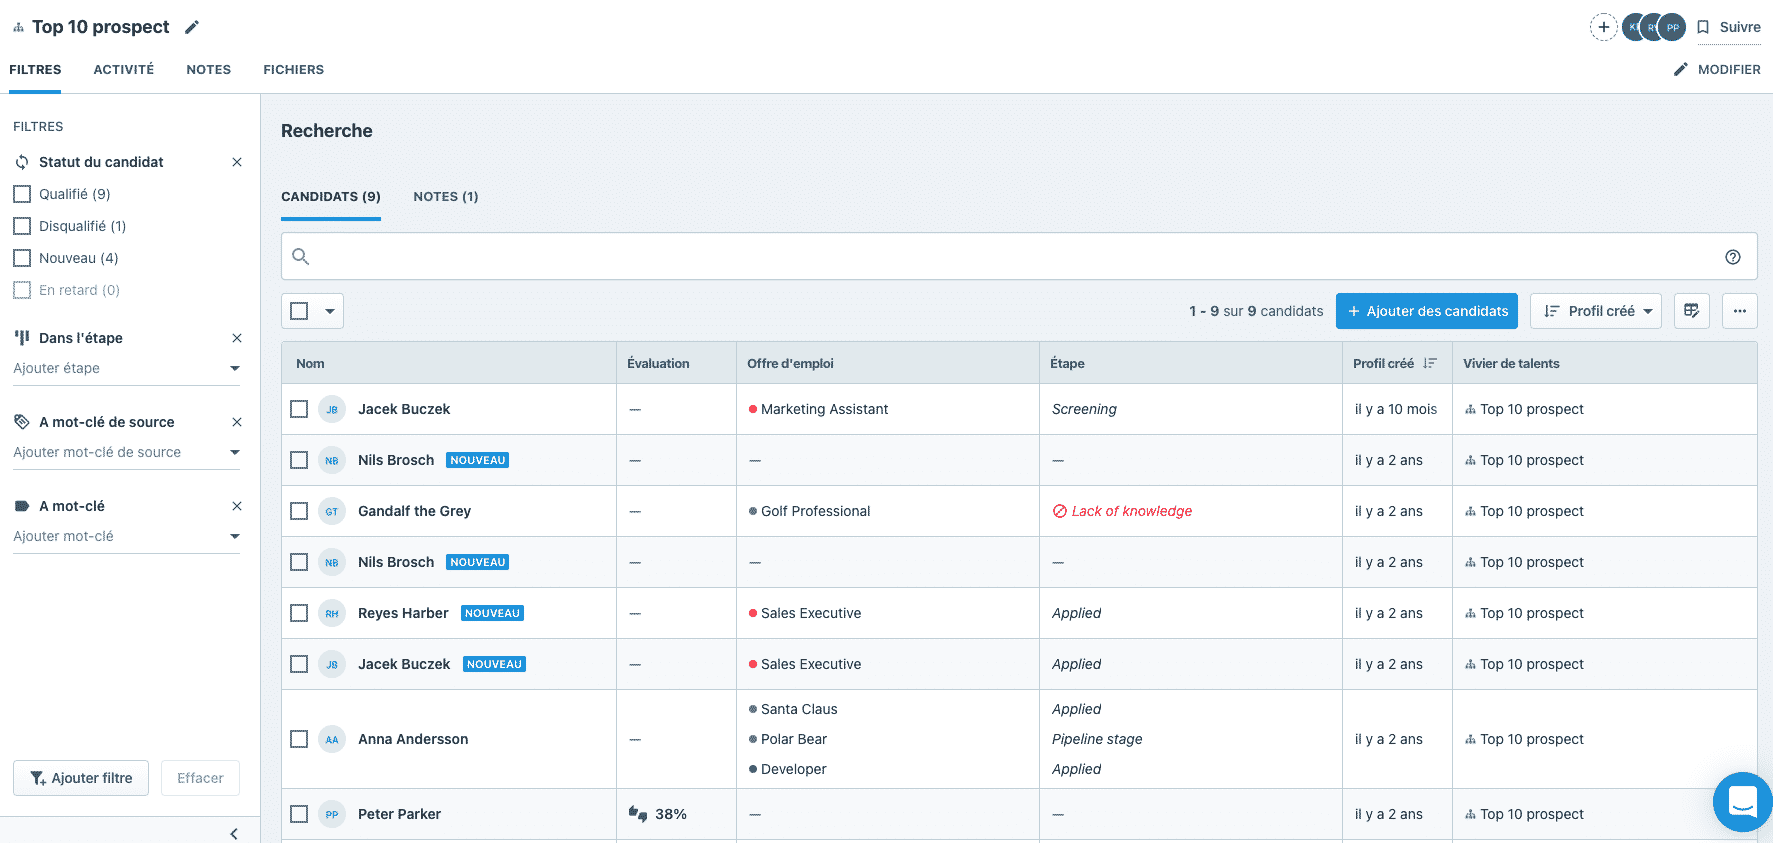Check the Qualifié (9) checkbox

tap(22, 194)
